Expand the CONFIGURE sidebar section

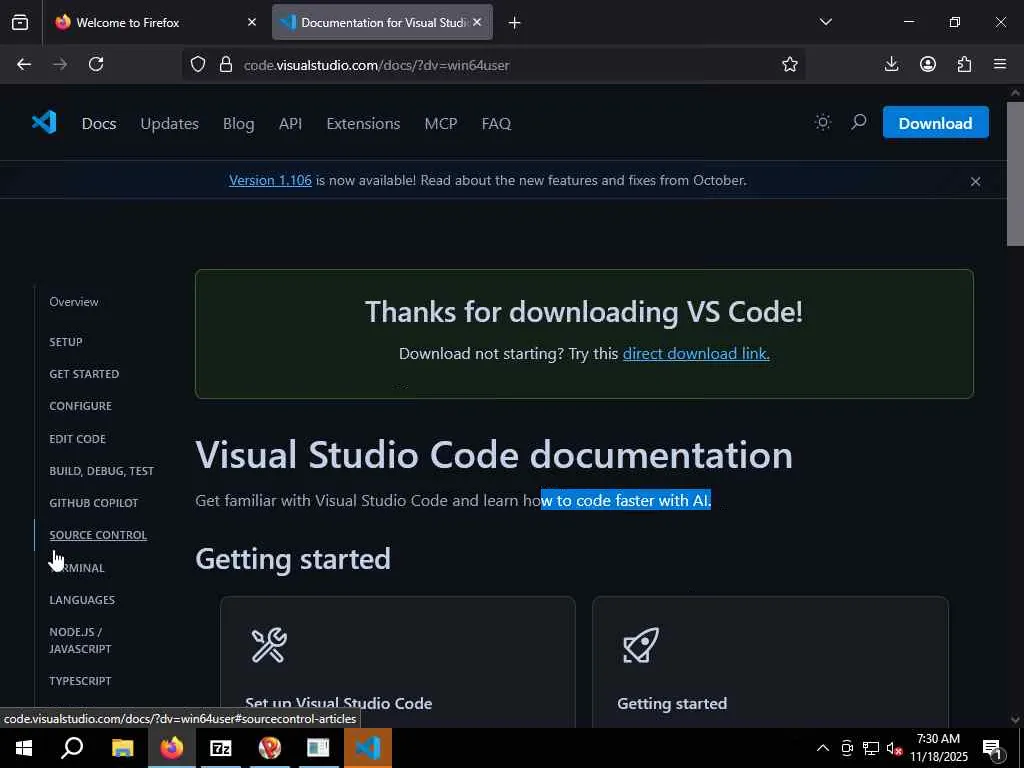(80, 406)
